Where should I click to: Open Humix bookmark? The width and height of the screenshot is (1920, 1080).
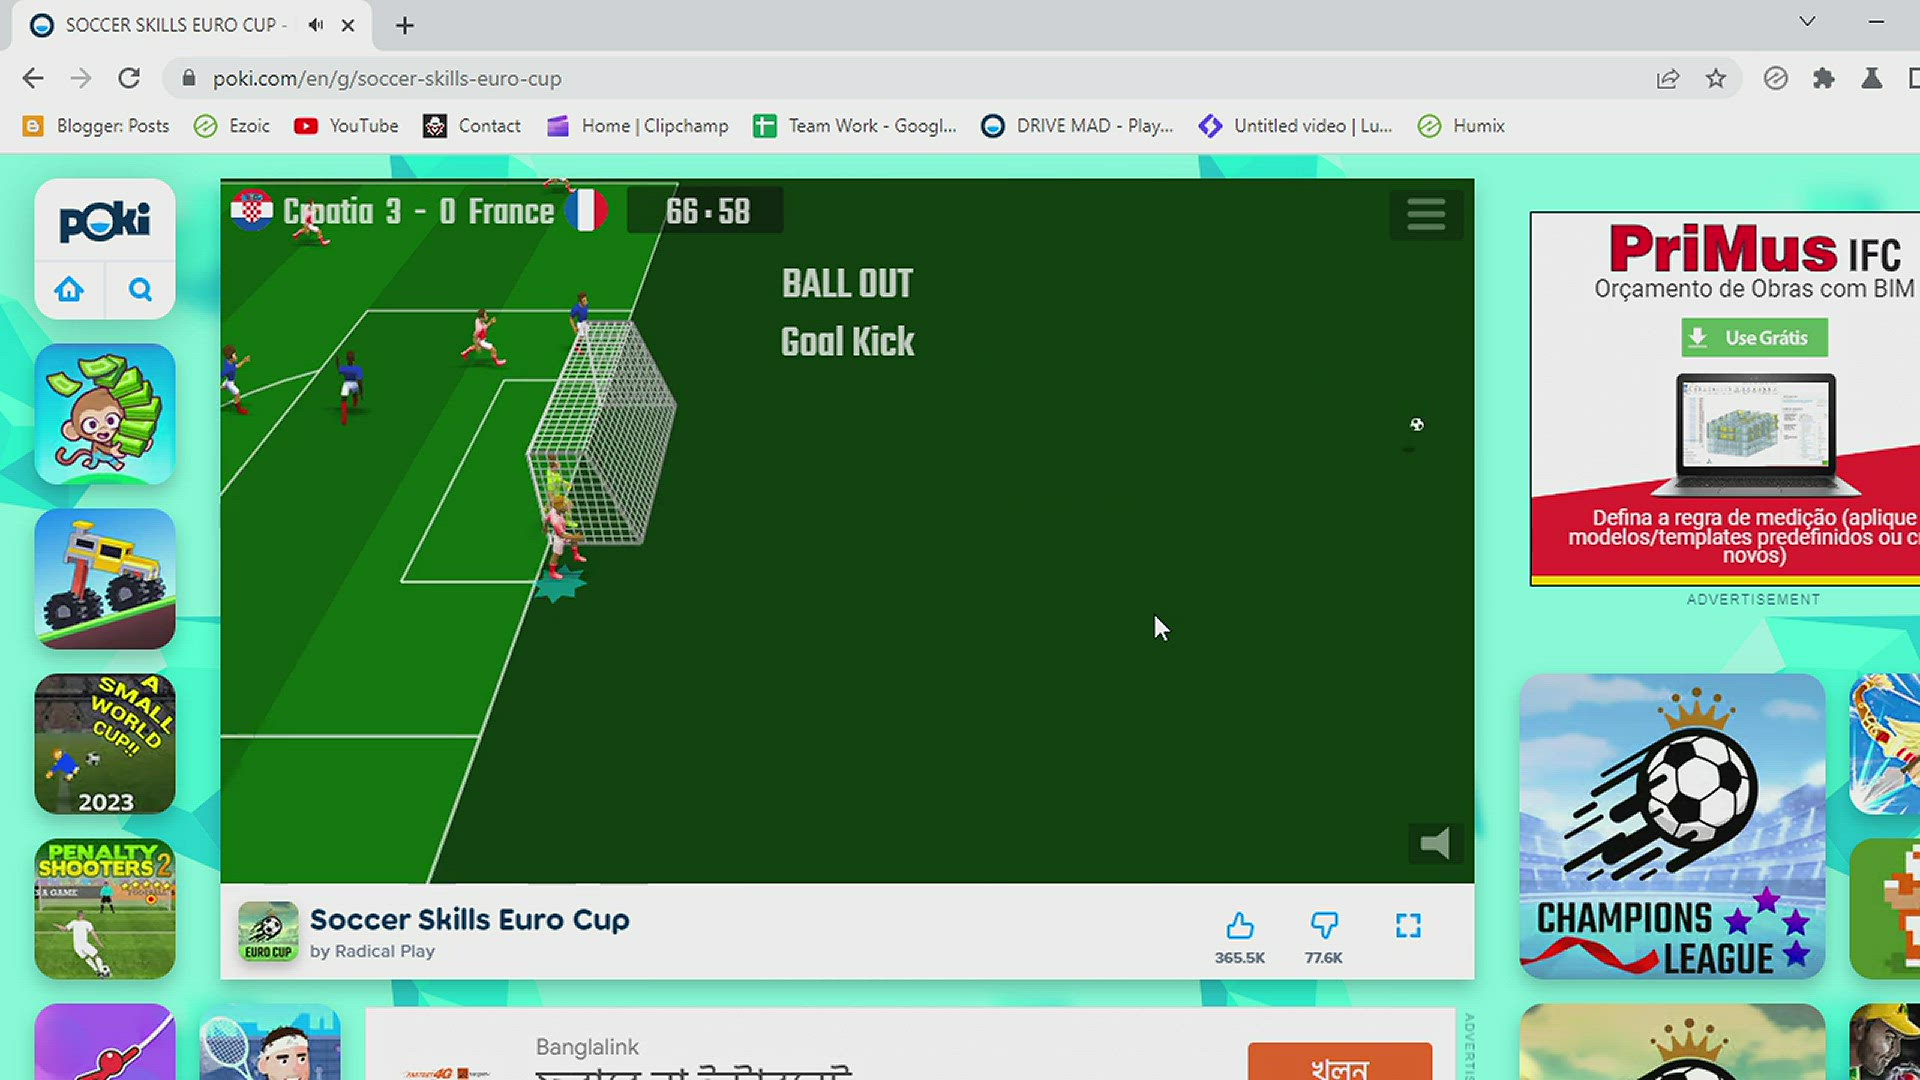coord(1462,126)
